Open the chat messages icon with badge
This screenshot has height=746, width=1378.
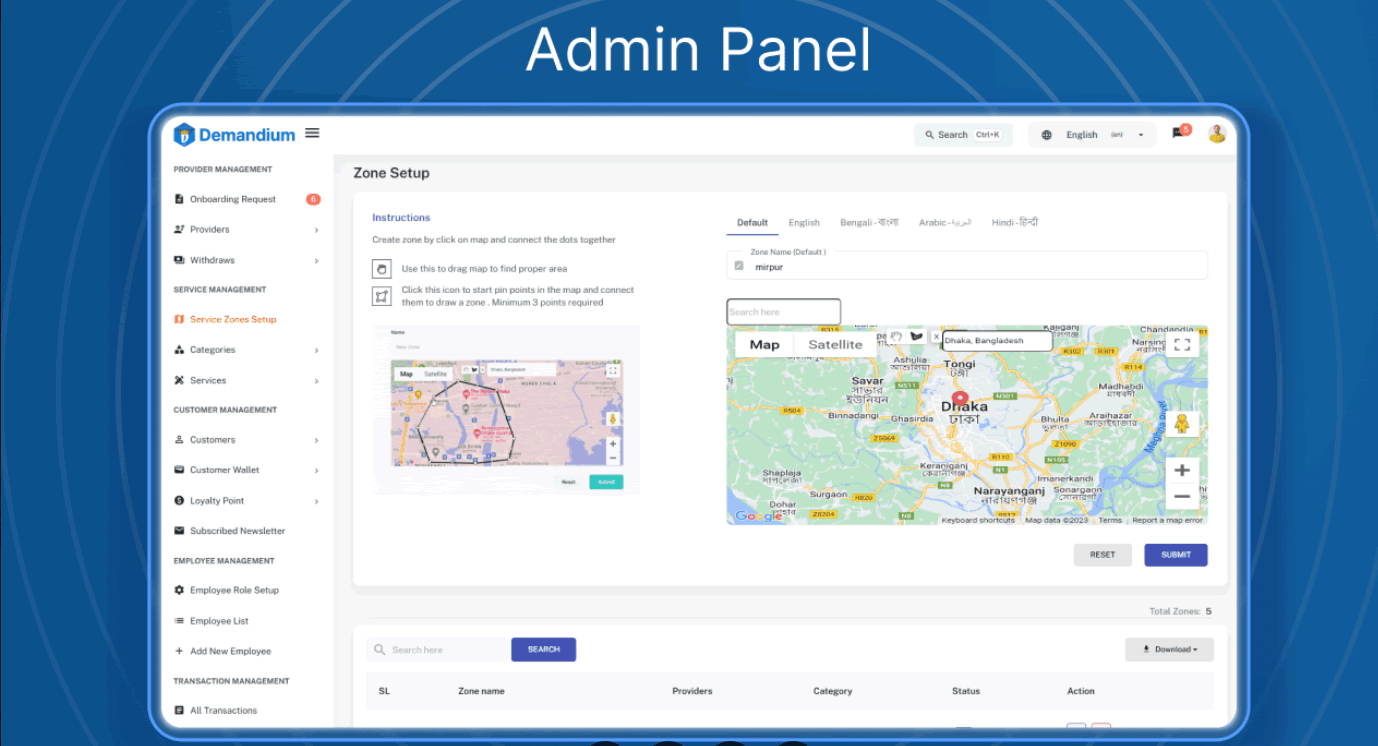tap(1179, 134)
